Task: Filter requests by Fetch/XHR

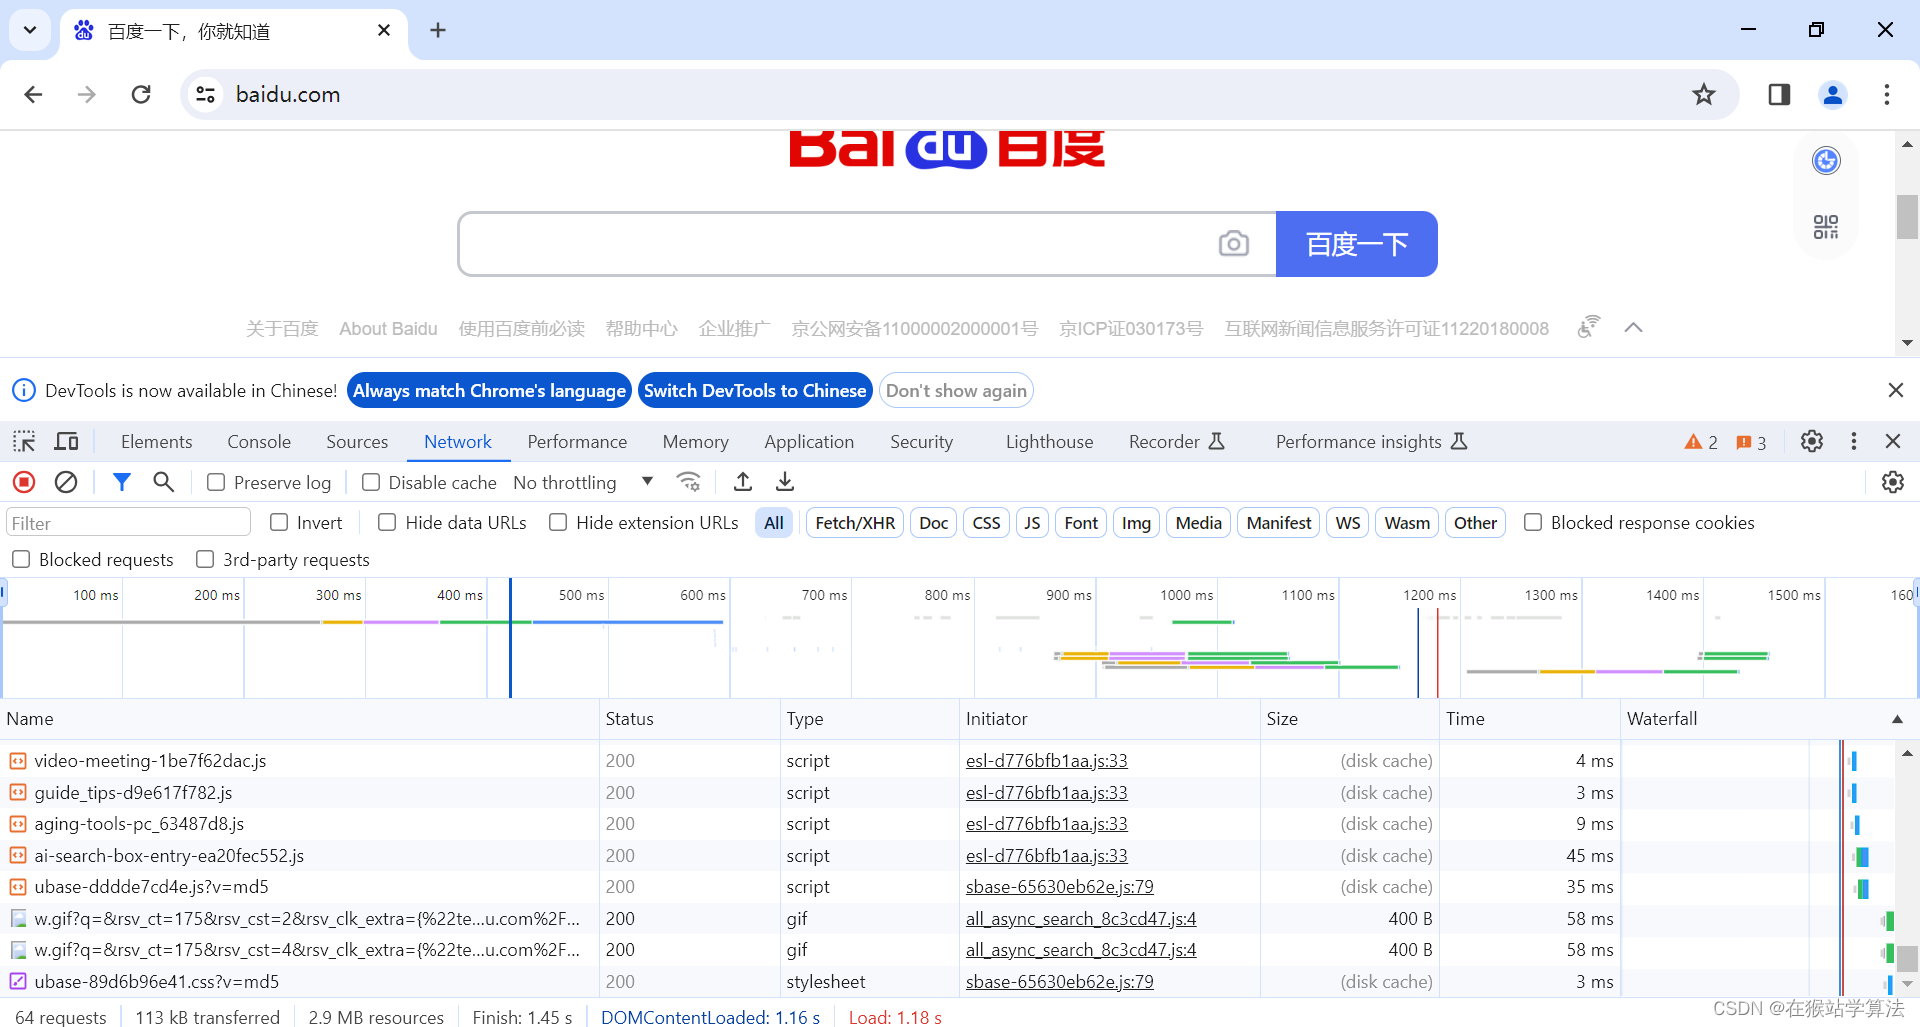Action: coord(855,523)
